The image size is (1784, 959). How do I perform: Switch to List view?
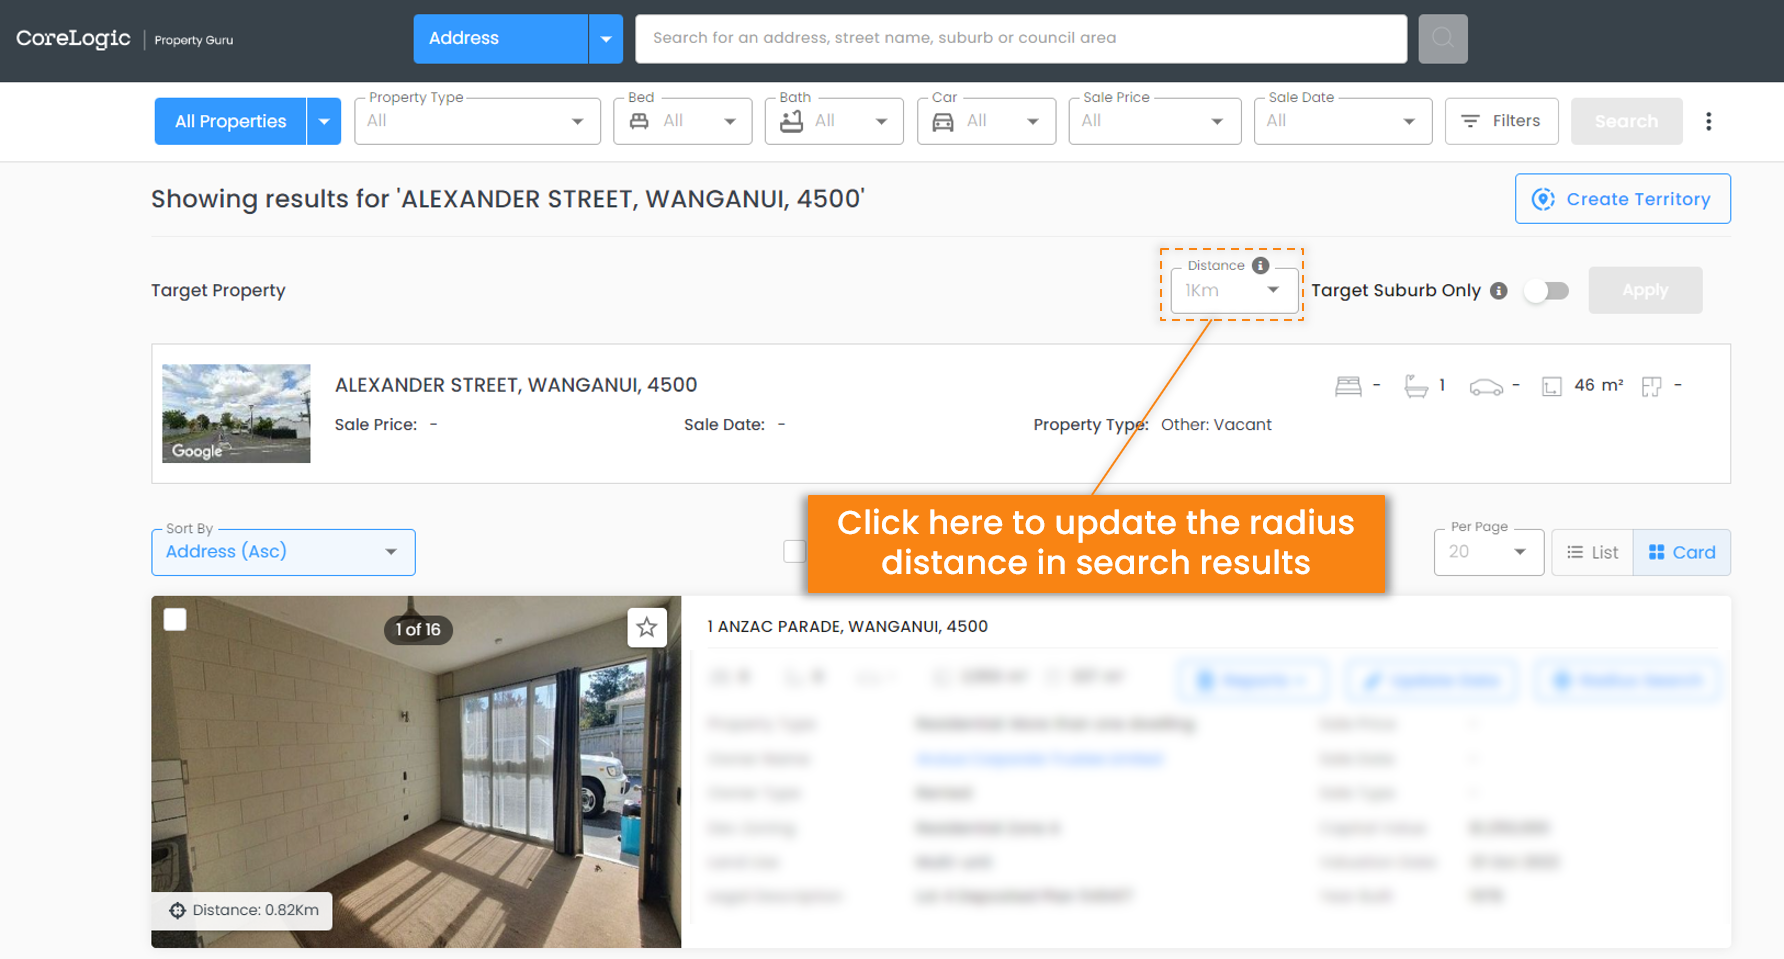click(1592, 552)
